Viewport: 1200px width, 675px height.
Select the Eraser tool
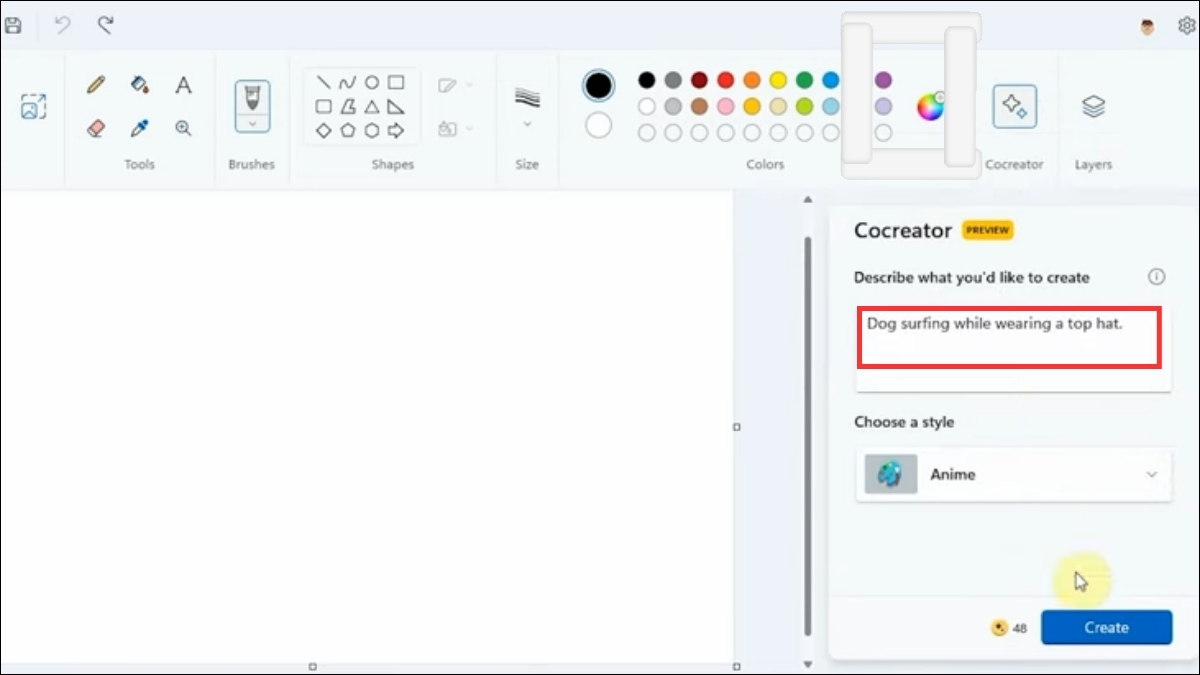[96, 128]
